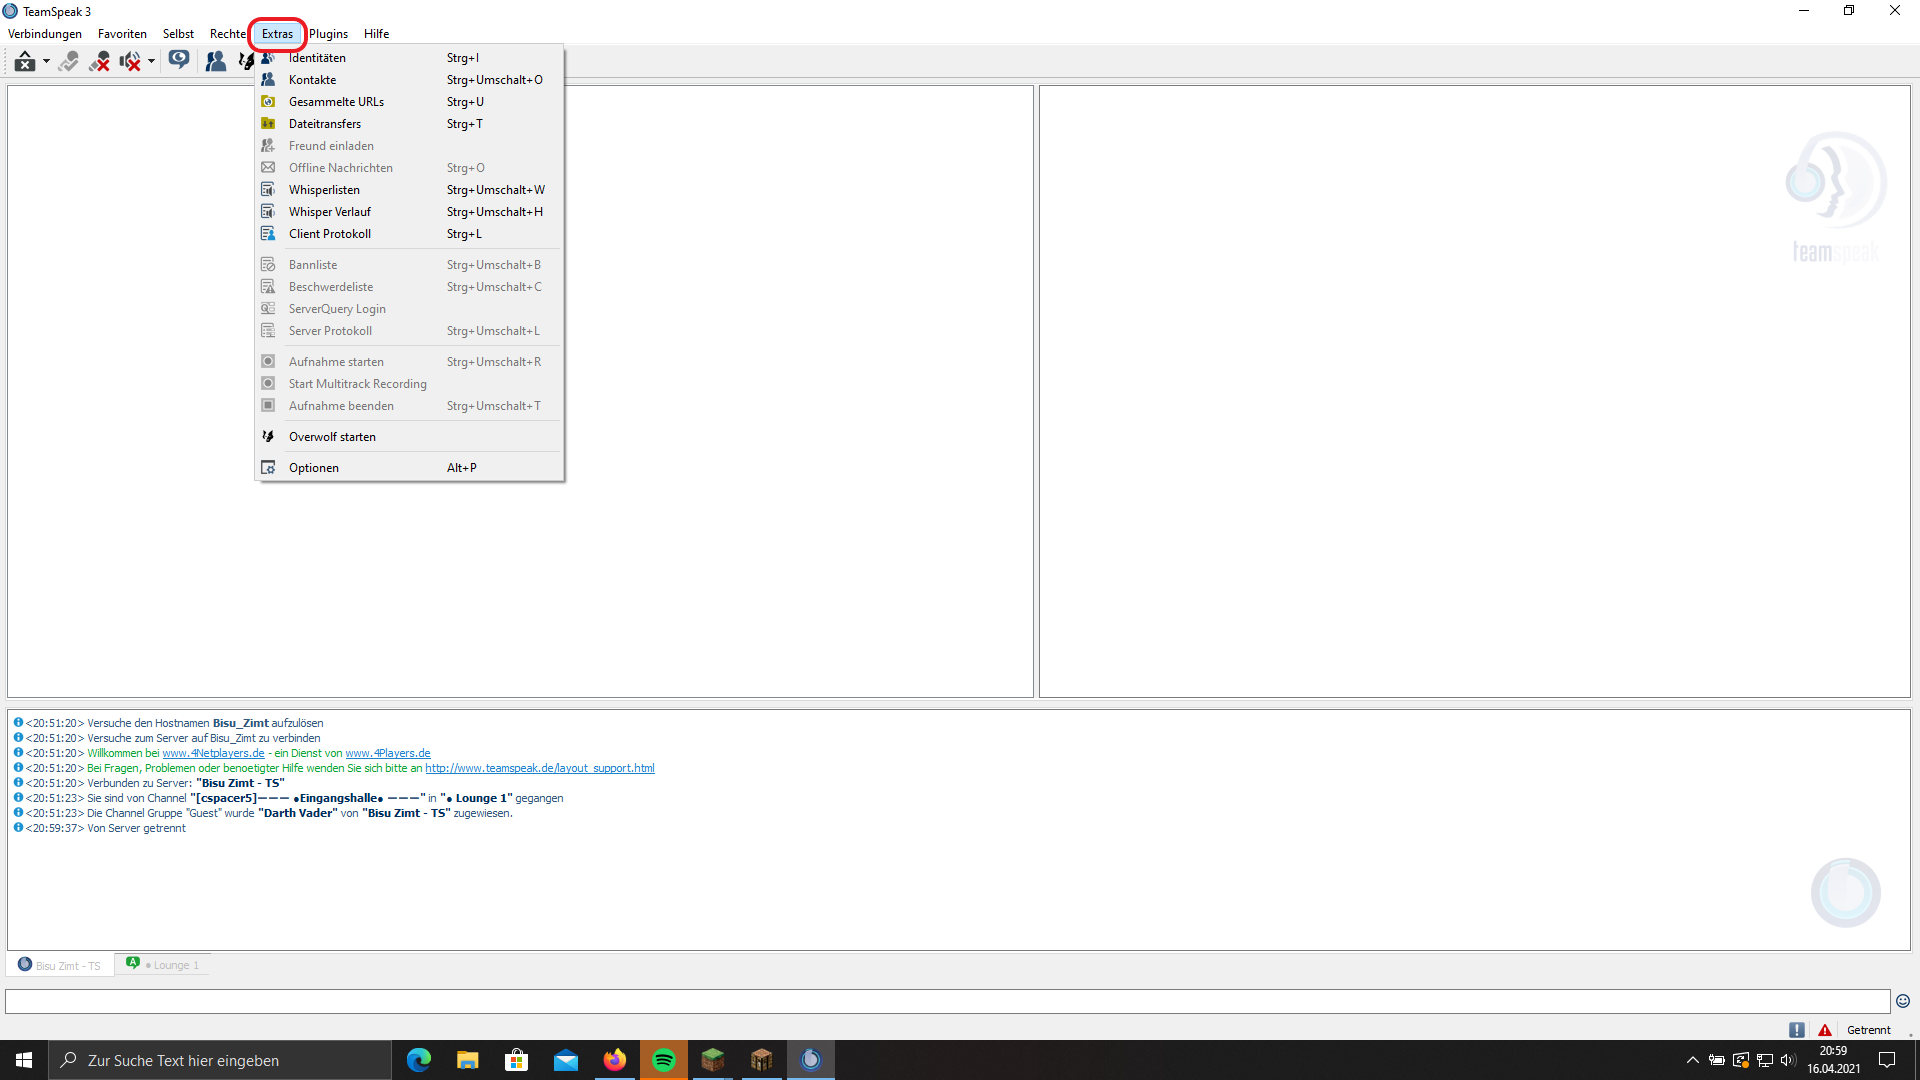This screenshot has height=1080, width=1920.
Task: Open the Windows notification center icon
Action: (x=1887, y=1060)
